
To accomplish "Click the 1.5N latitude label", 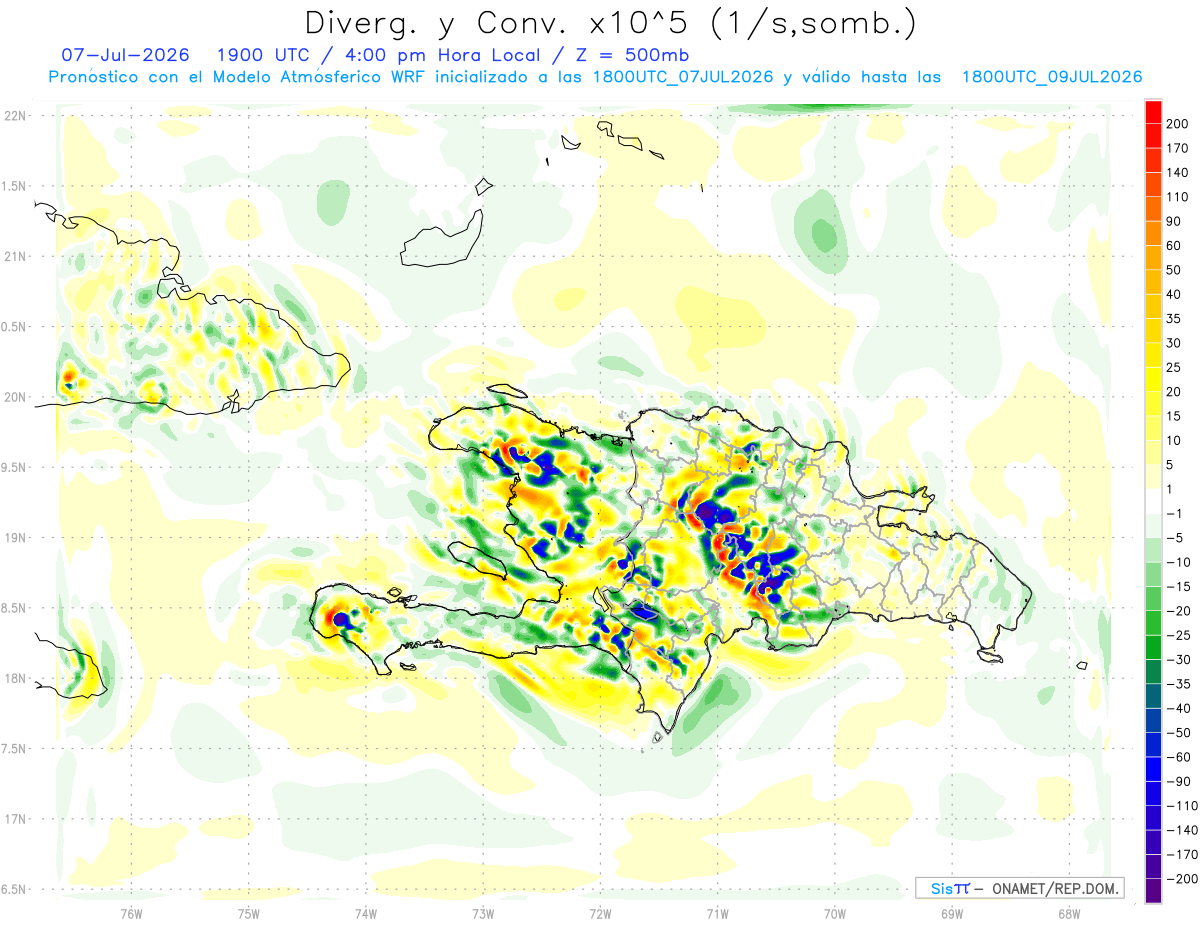I will 14,186.
